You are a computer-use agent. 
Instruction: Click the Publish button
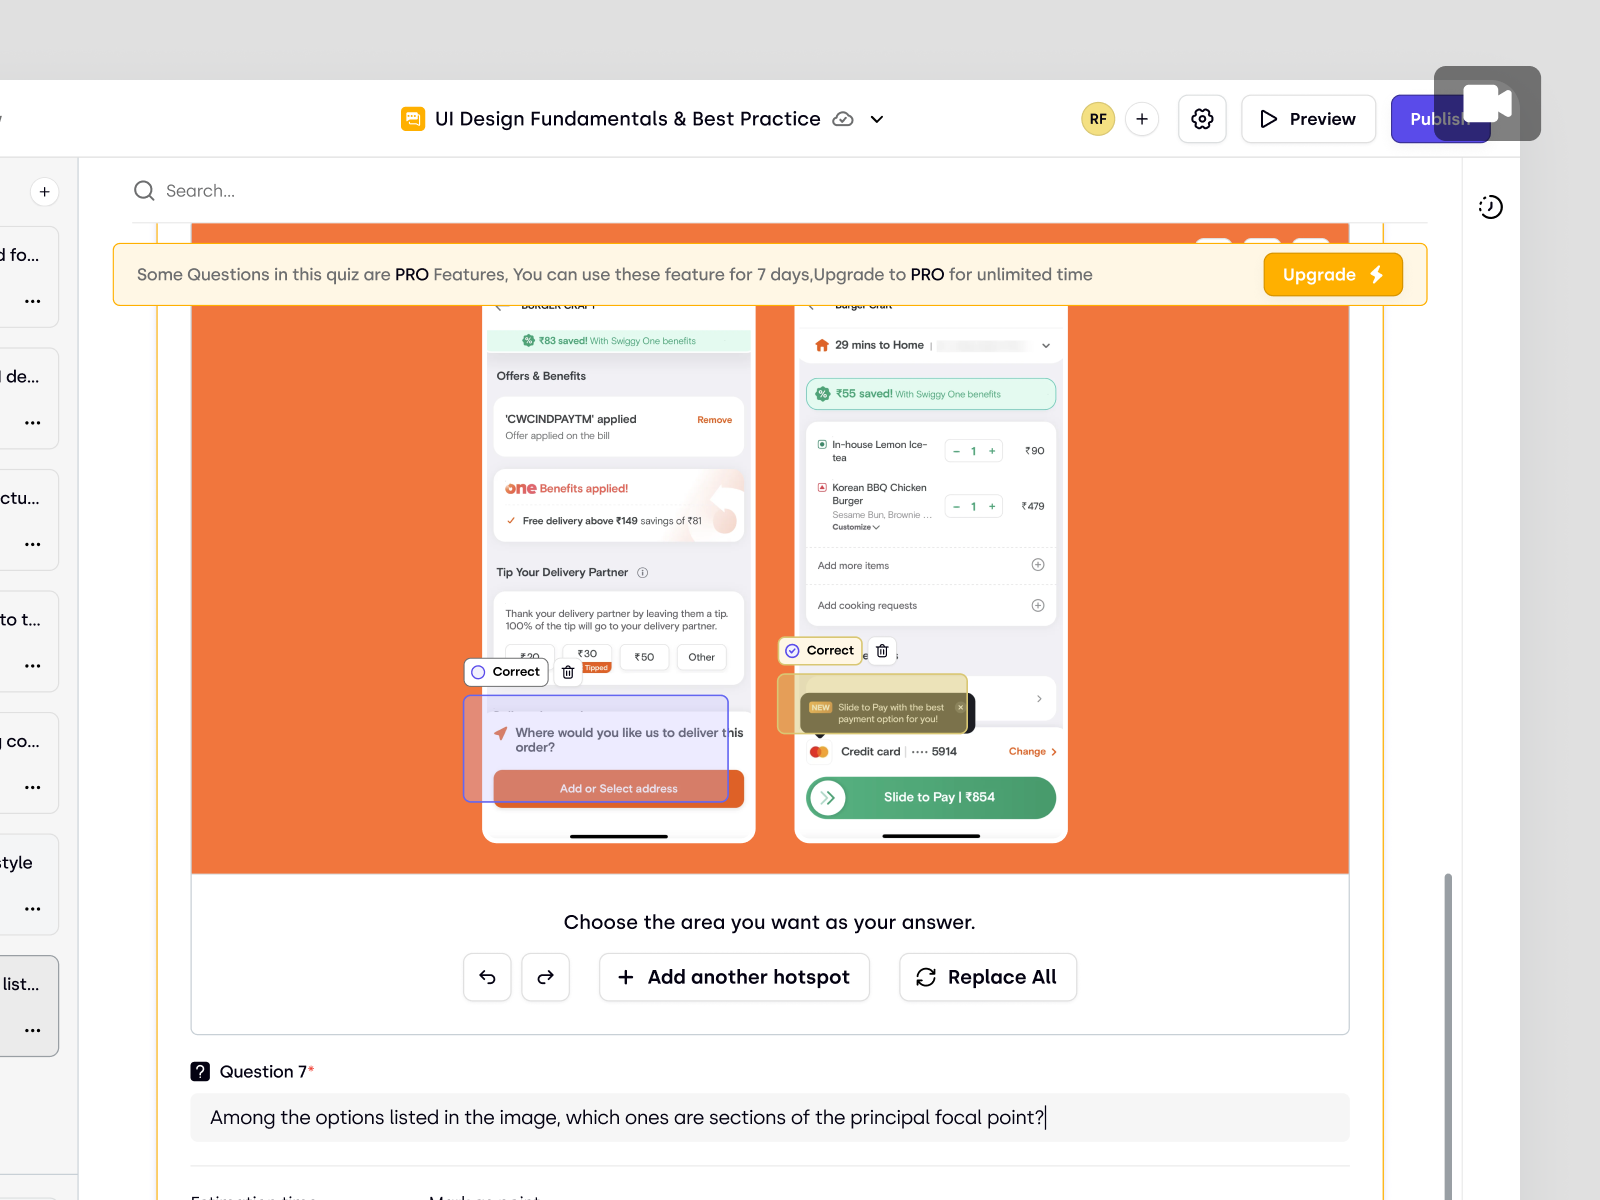[1440, 119]
